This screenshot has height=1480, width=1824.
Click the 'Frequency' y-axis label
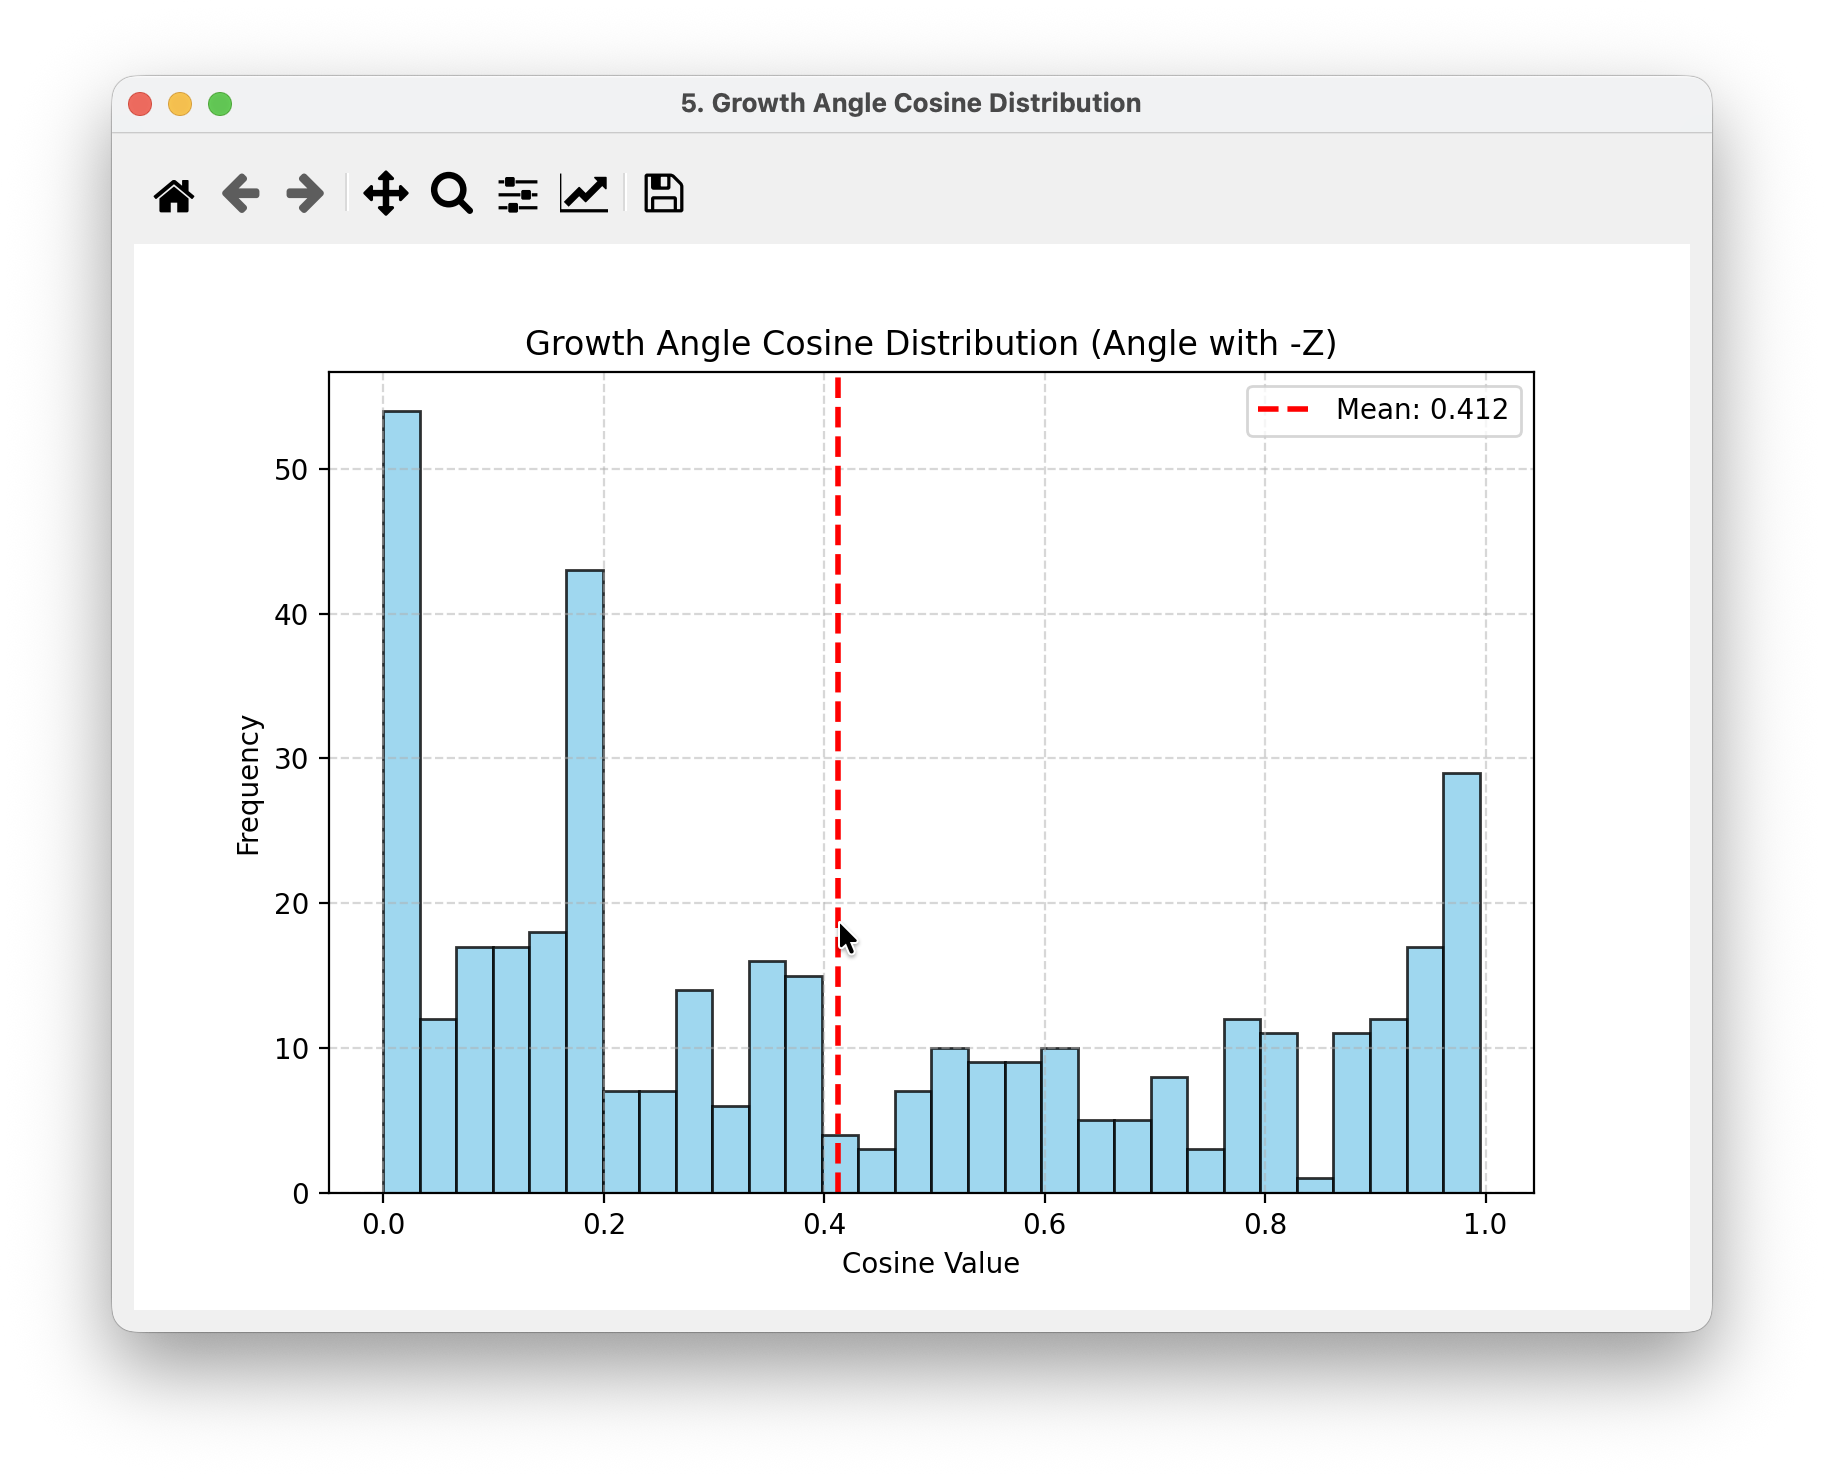pyautogui.click(x=248, y=785)
